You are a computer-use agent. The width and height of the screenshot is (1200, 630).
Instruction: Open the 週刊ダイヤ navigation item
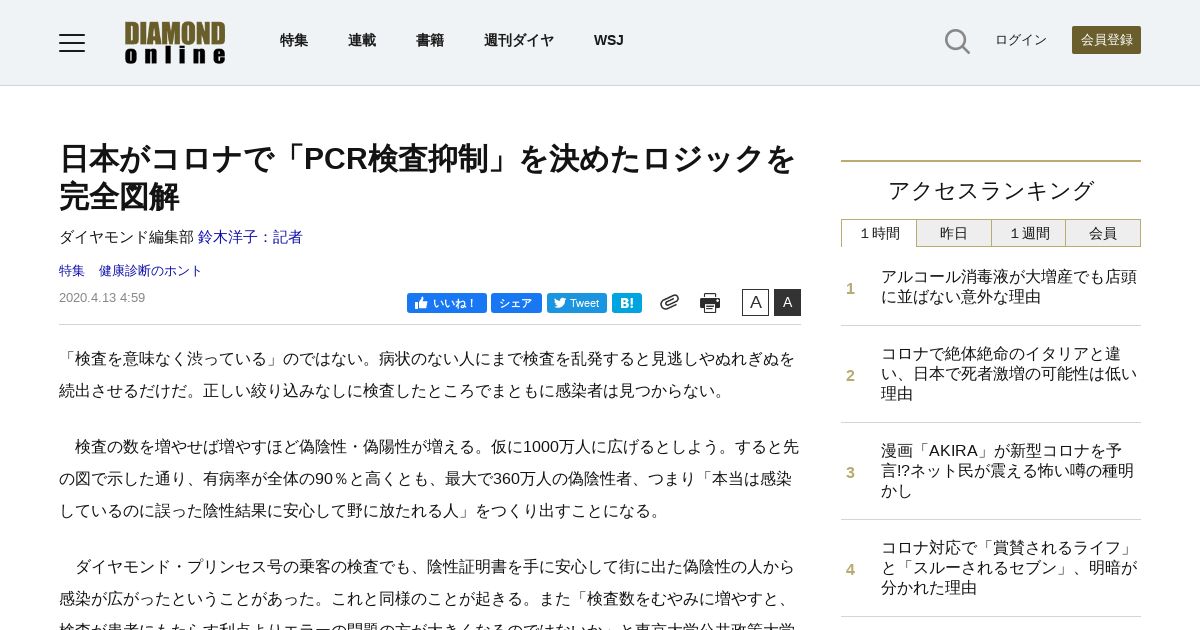click(519, 40)
